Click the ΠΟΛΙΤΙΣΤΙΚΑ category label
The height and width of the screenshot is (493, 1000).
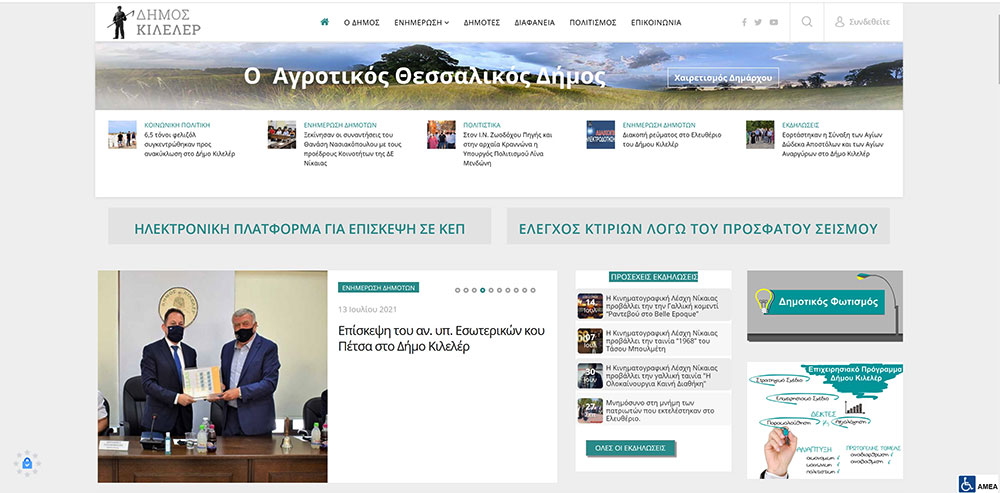click(x=482, y=125)
